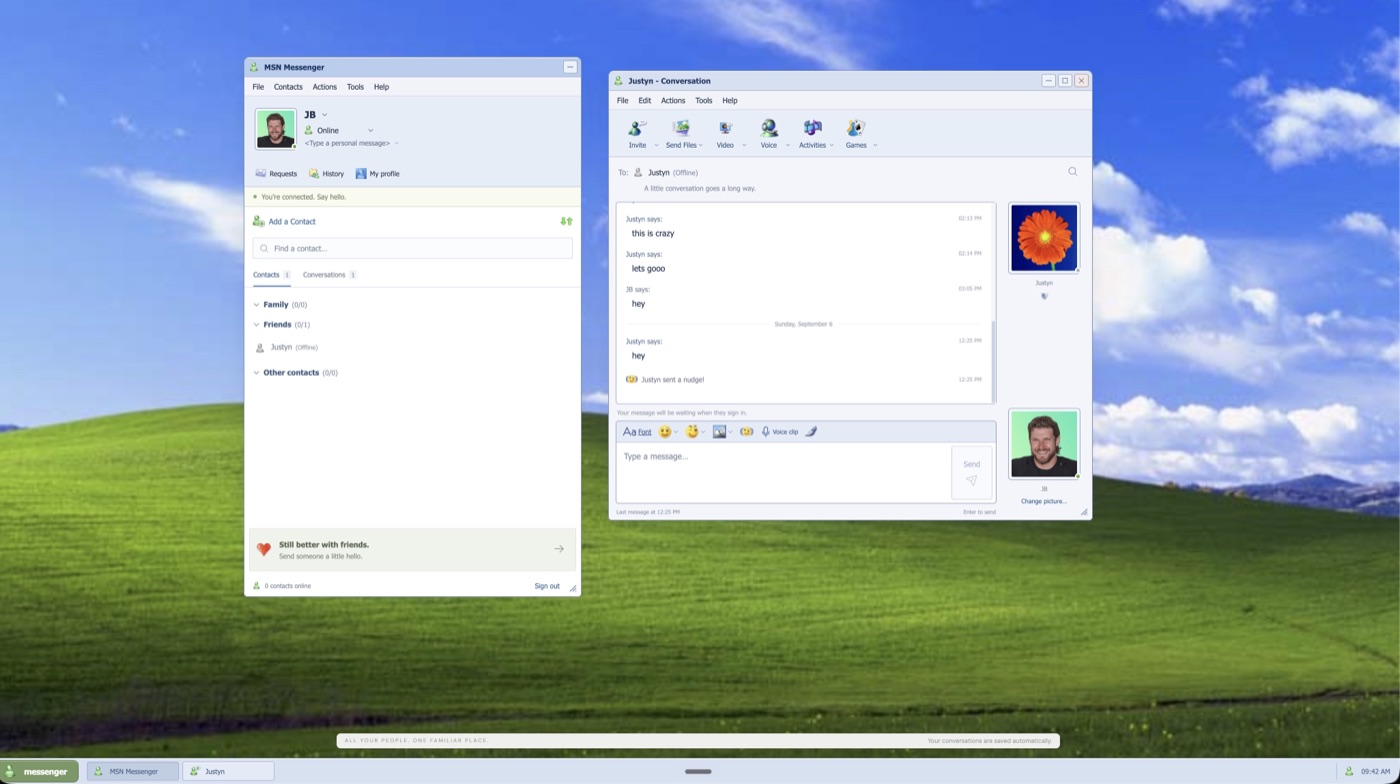Search the conversation with magnifier icon
The width and height of the screenshot is (1400, 784).
coord(1072,172)
